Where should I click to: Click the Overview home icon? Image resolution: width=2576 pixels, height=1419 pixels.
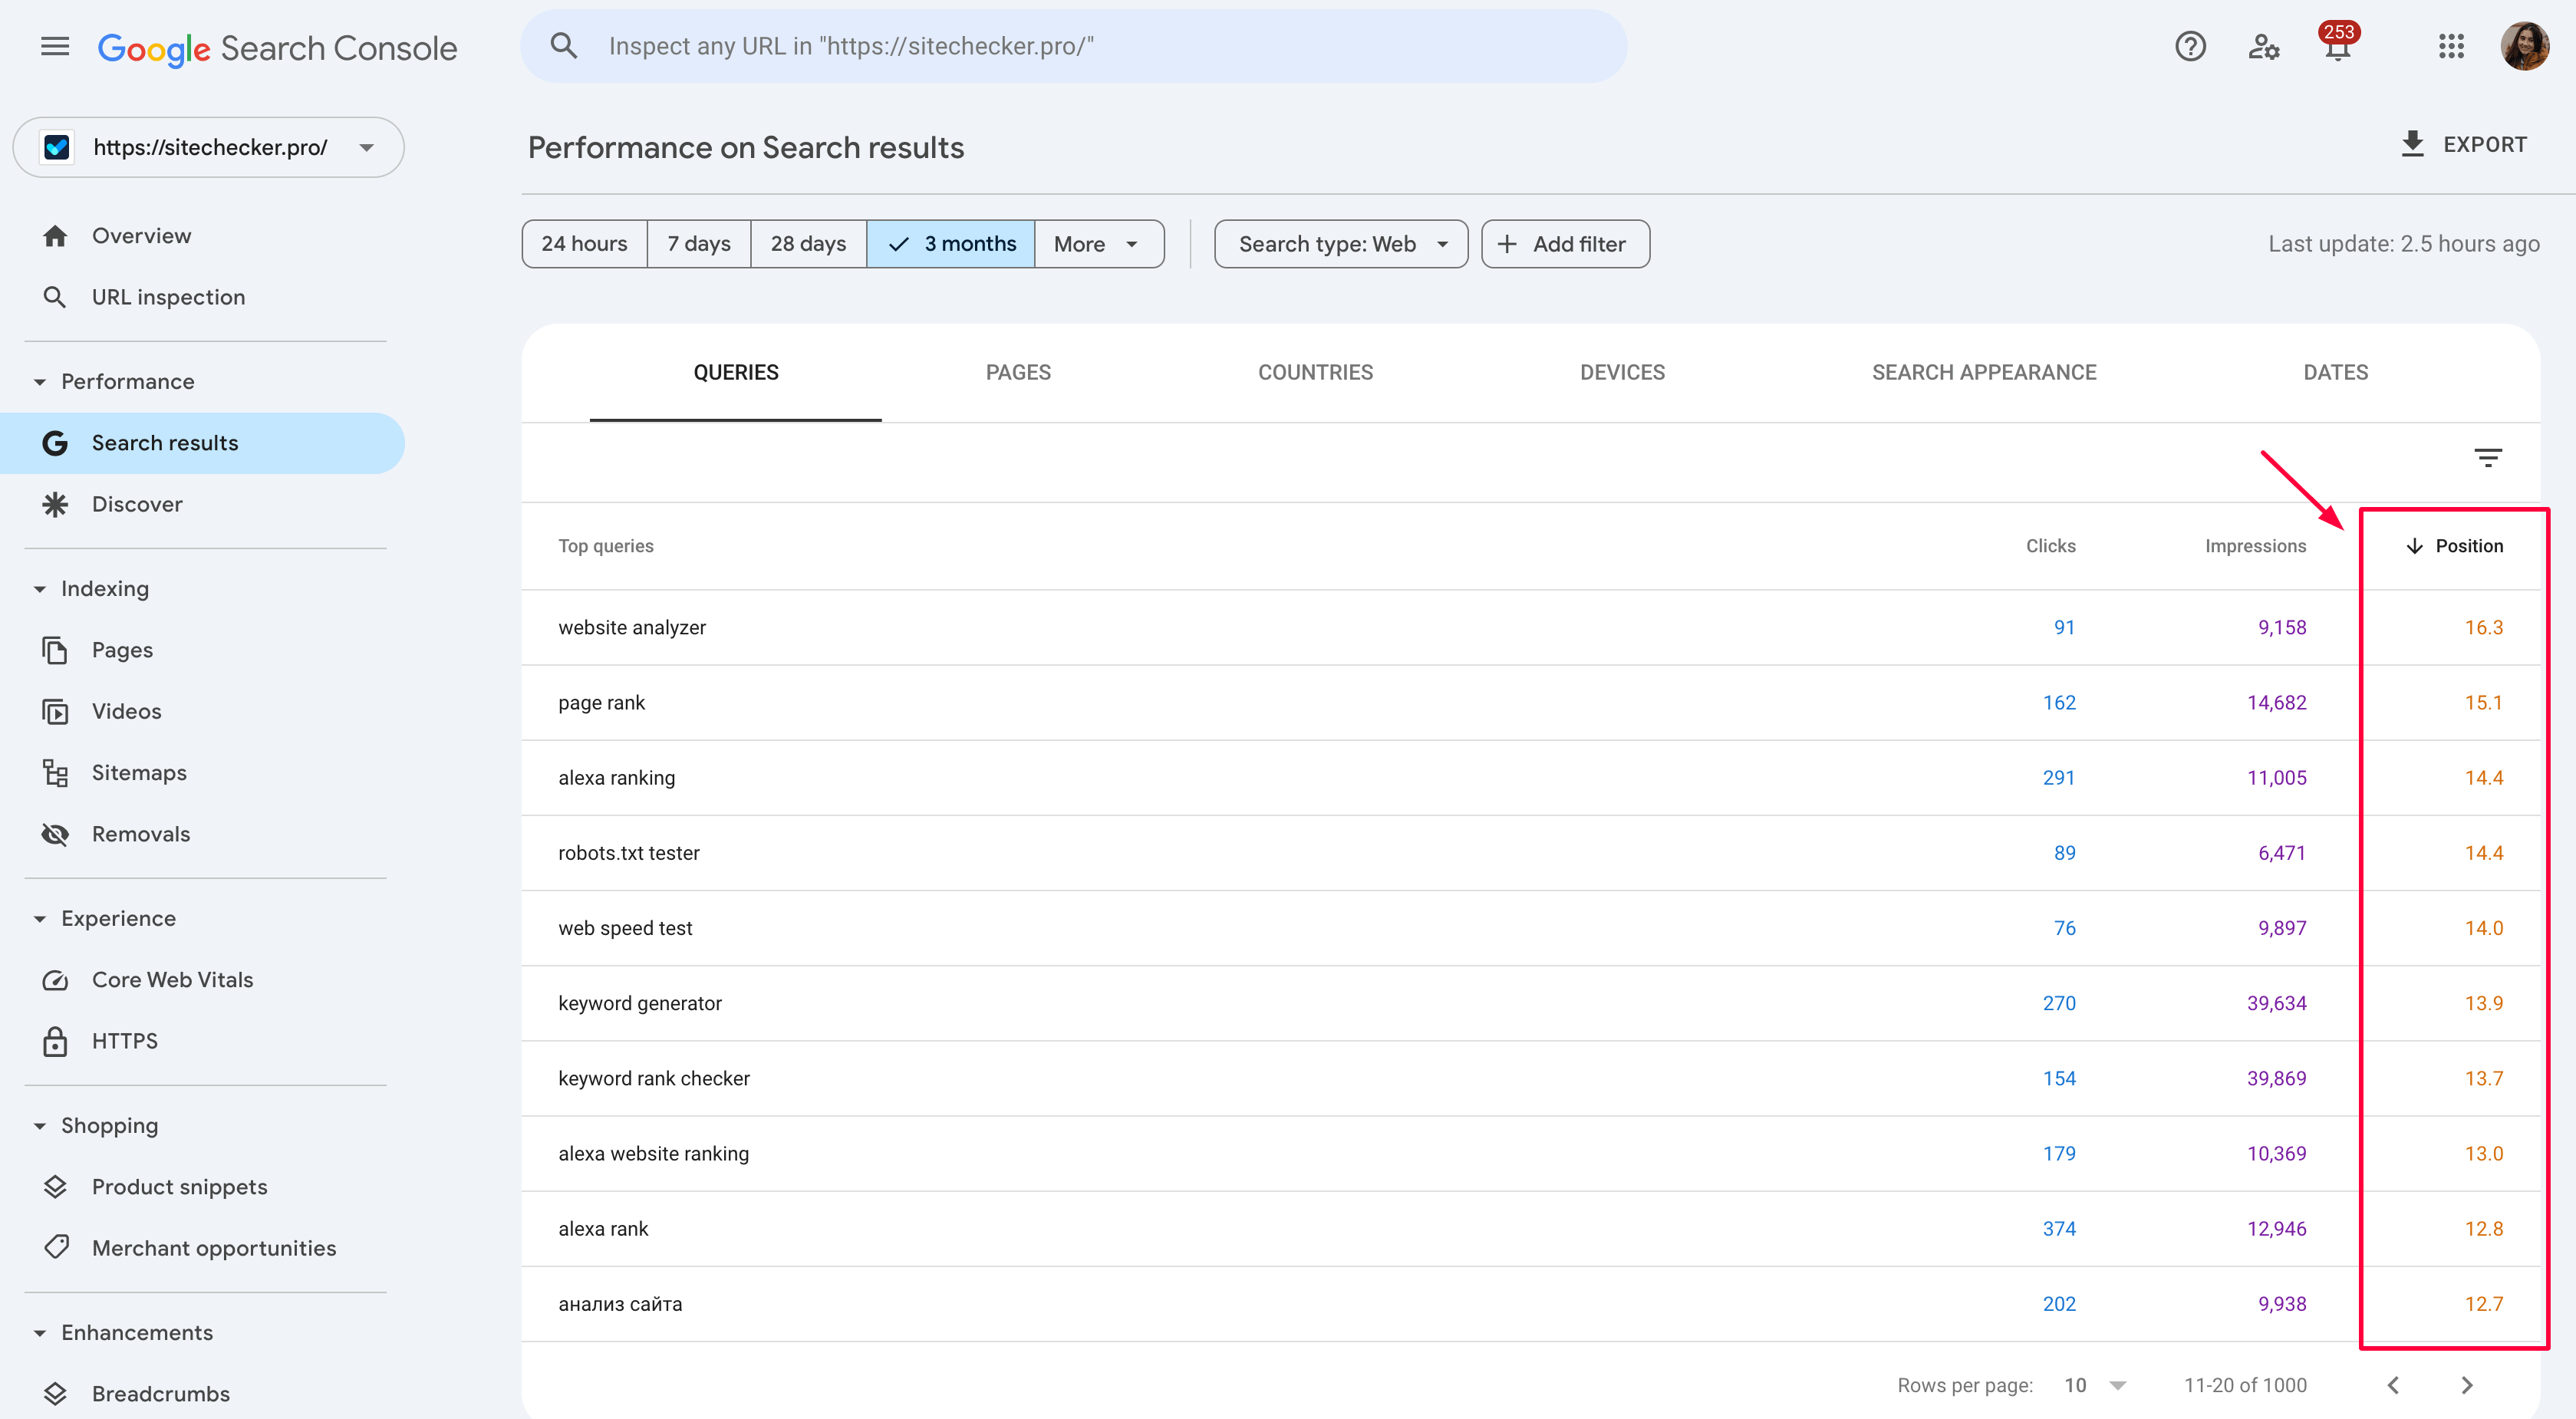(x=55, y=236)
